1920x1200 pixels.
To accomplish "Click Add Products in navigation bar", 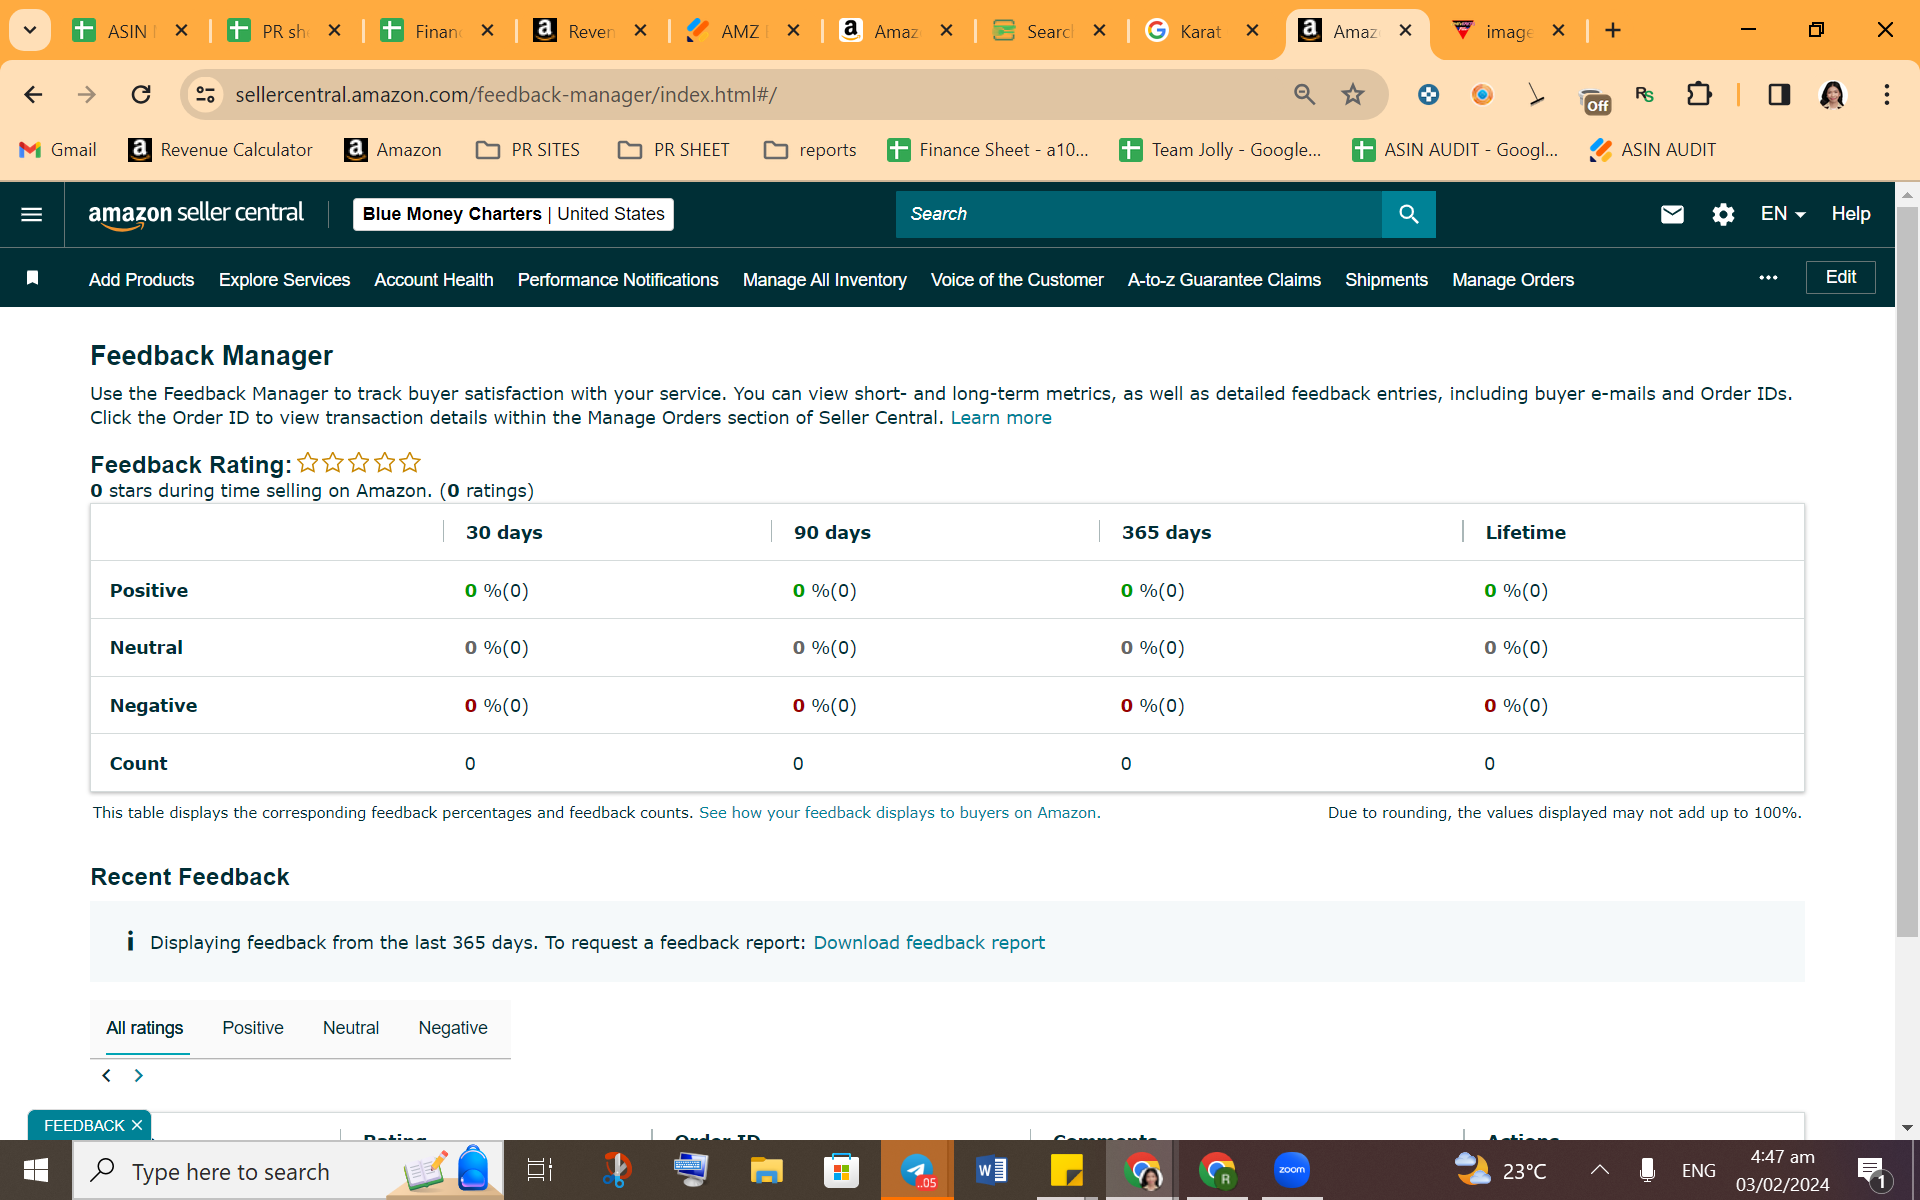I will [141, 280].
